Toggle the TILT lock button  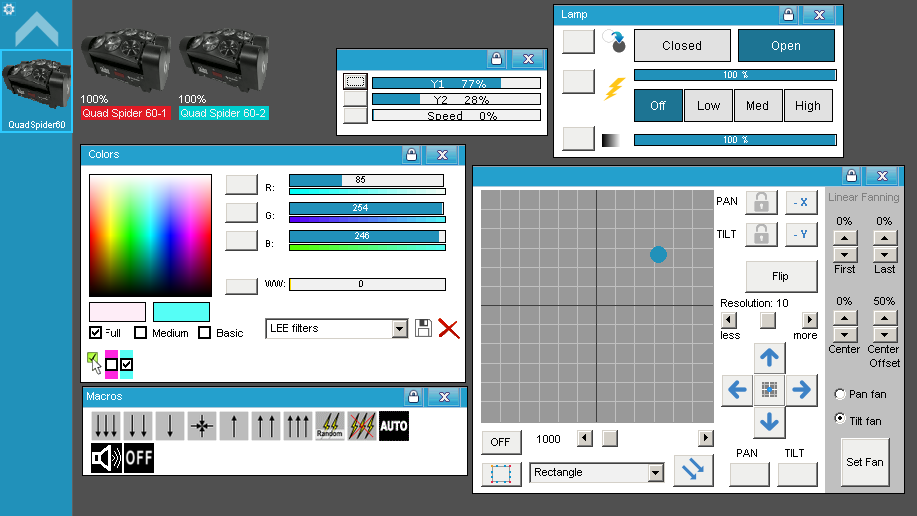pos(761,235)
